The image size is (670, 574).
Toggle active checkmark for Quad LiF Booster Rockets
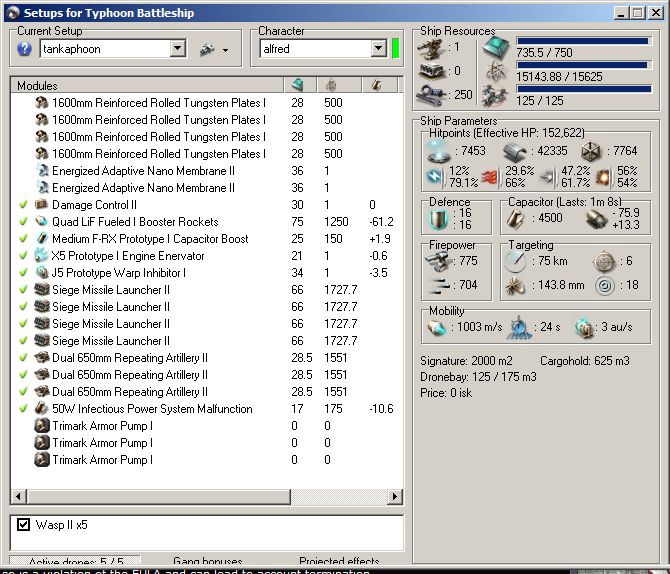[24, 222]
